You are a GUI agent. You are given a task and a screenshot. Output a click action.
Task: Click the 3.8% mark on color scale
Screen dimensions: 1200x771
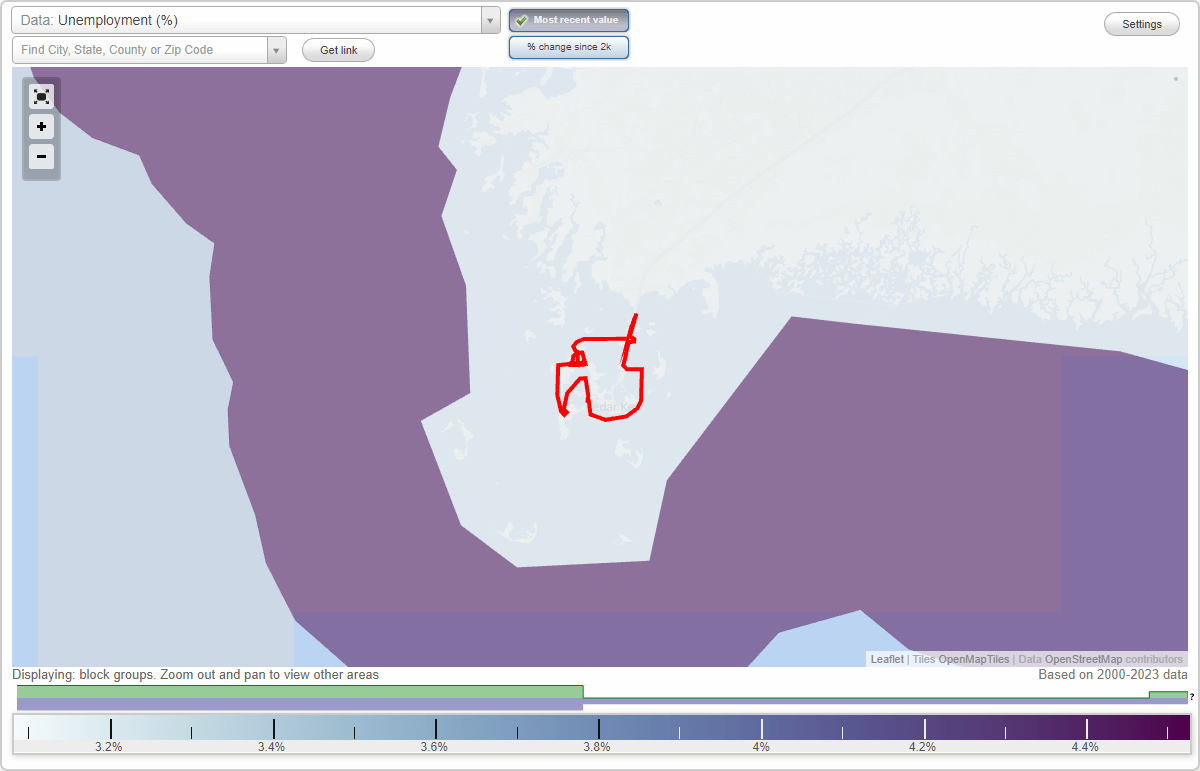click(598, 747)
